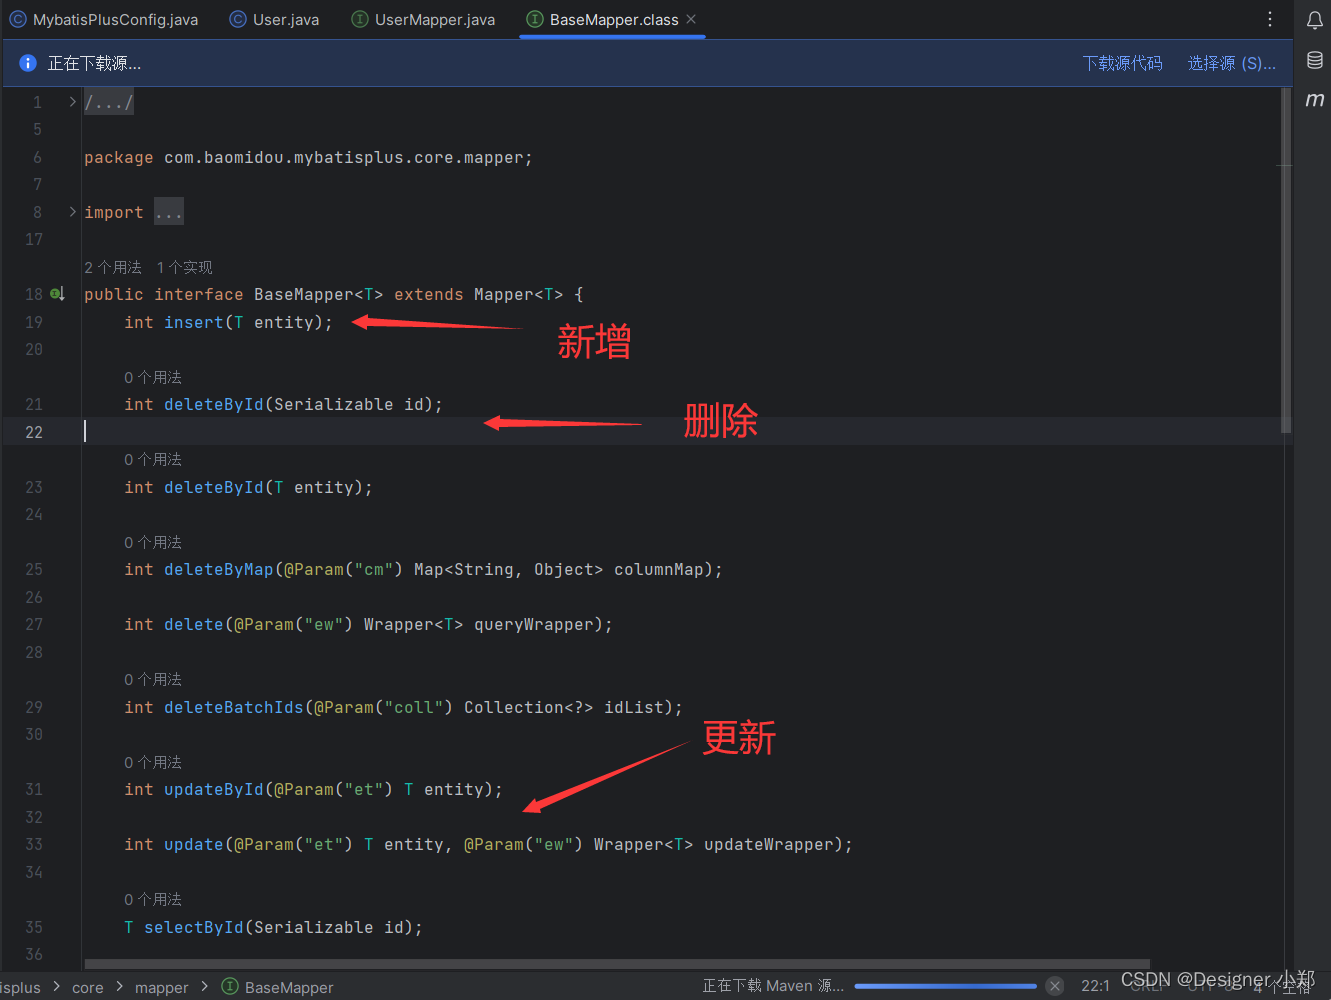Click selectById method name

(x=194, y=927)
